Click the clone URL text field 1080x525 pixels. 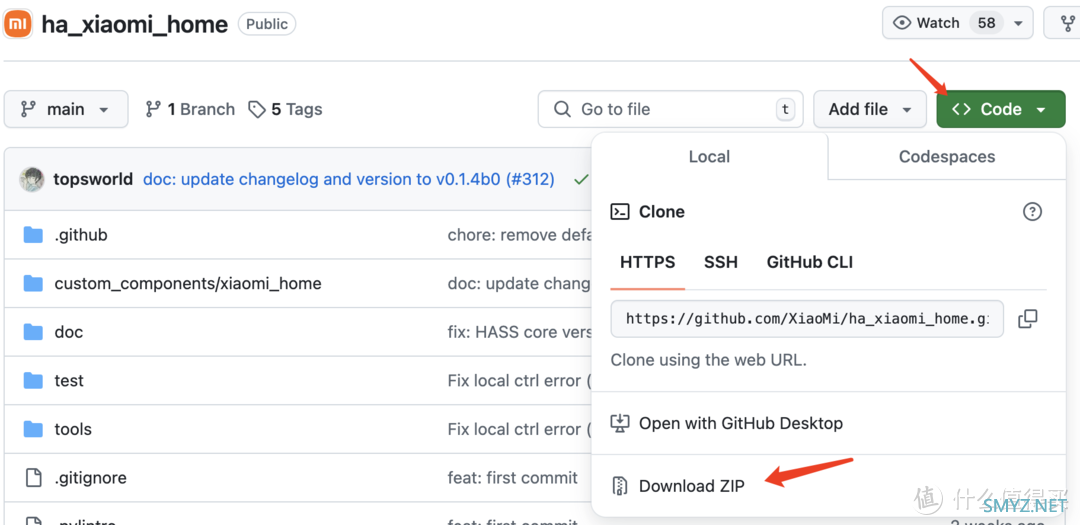[x=807, y=318]
